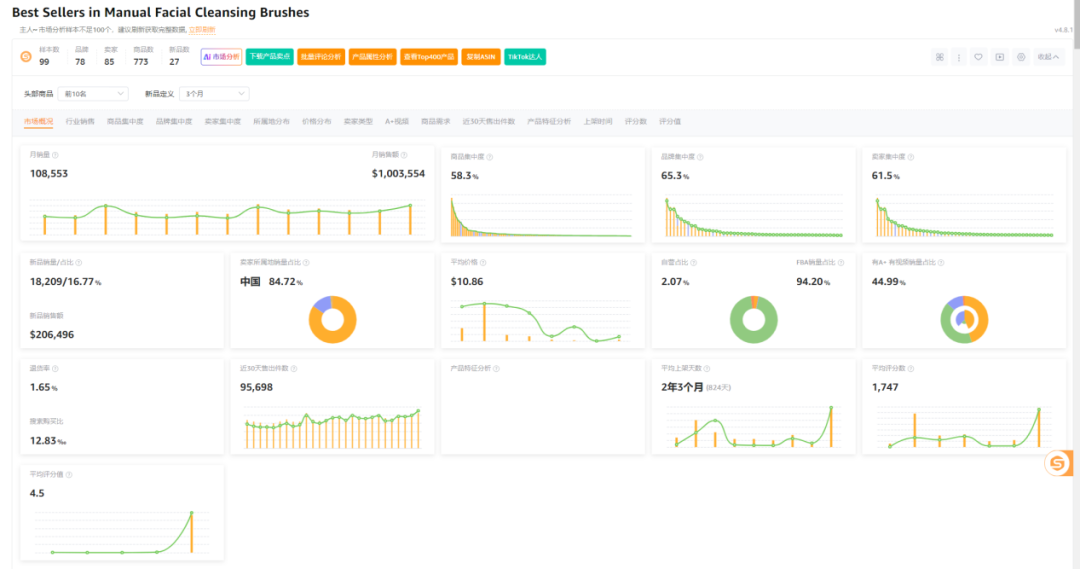Open the video tutorial play icon
This screenshot has width=1080, height=569.
click(x=999, y=57)
